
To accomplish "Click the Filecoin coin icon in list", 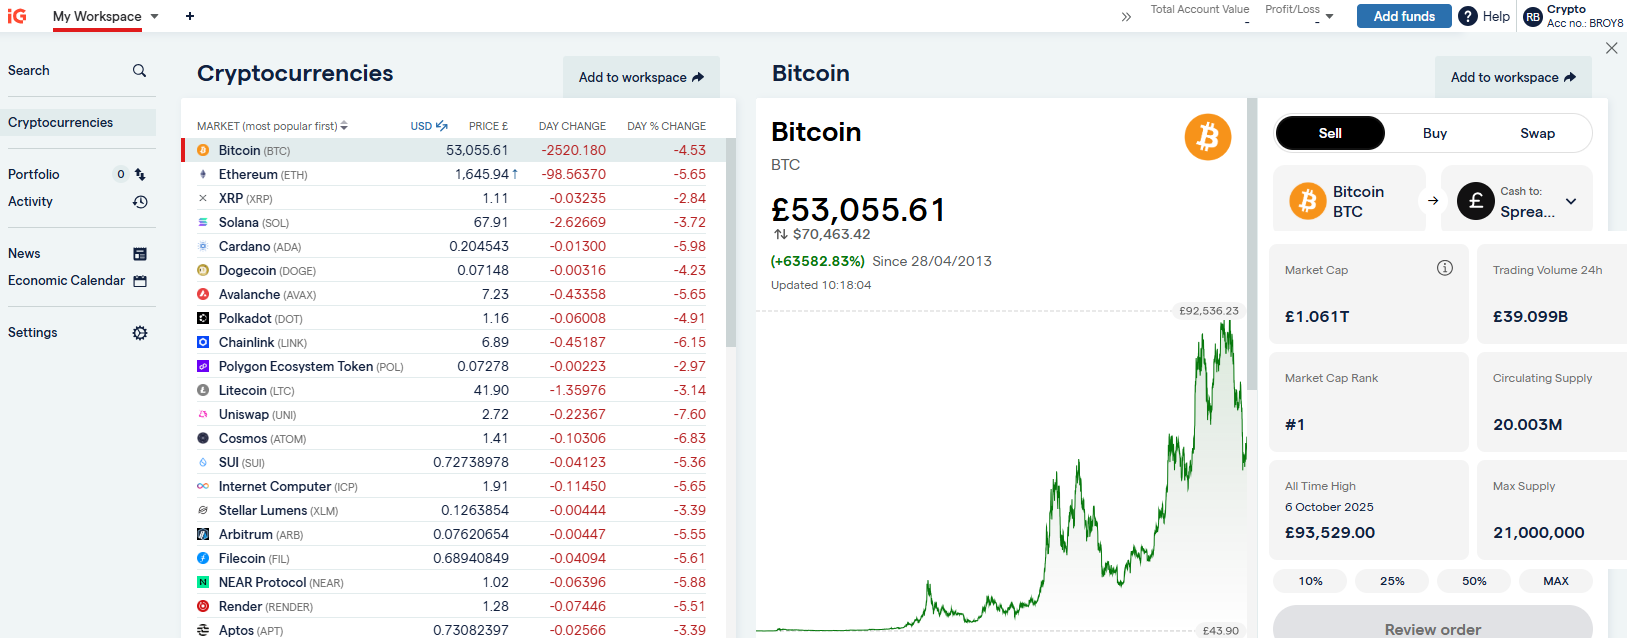I will [x=203, y=559].
